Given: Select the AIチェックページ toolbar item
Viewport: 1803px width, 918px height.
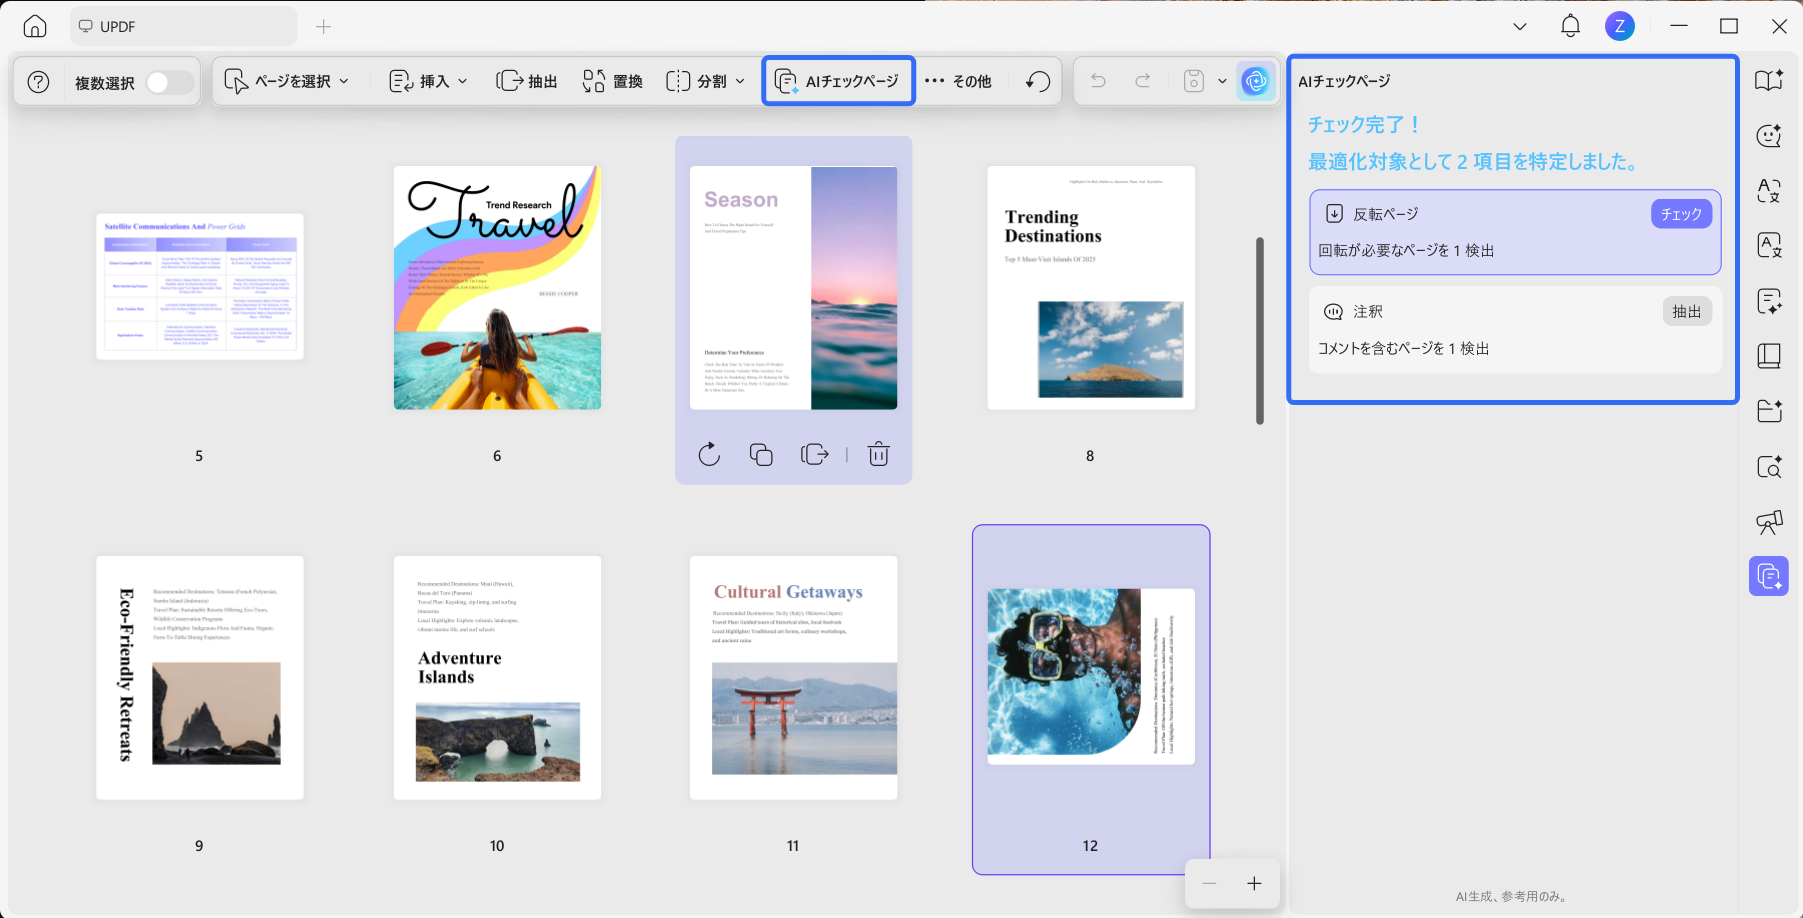Looking at the screenshot, I should tap(838, 81).
